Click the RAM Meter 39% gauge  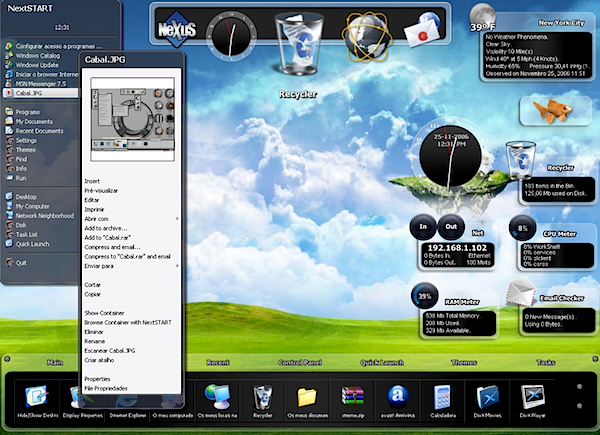tap(424, 296)
